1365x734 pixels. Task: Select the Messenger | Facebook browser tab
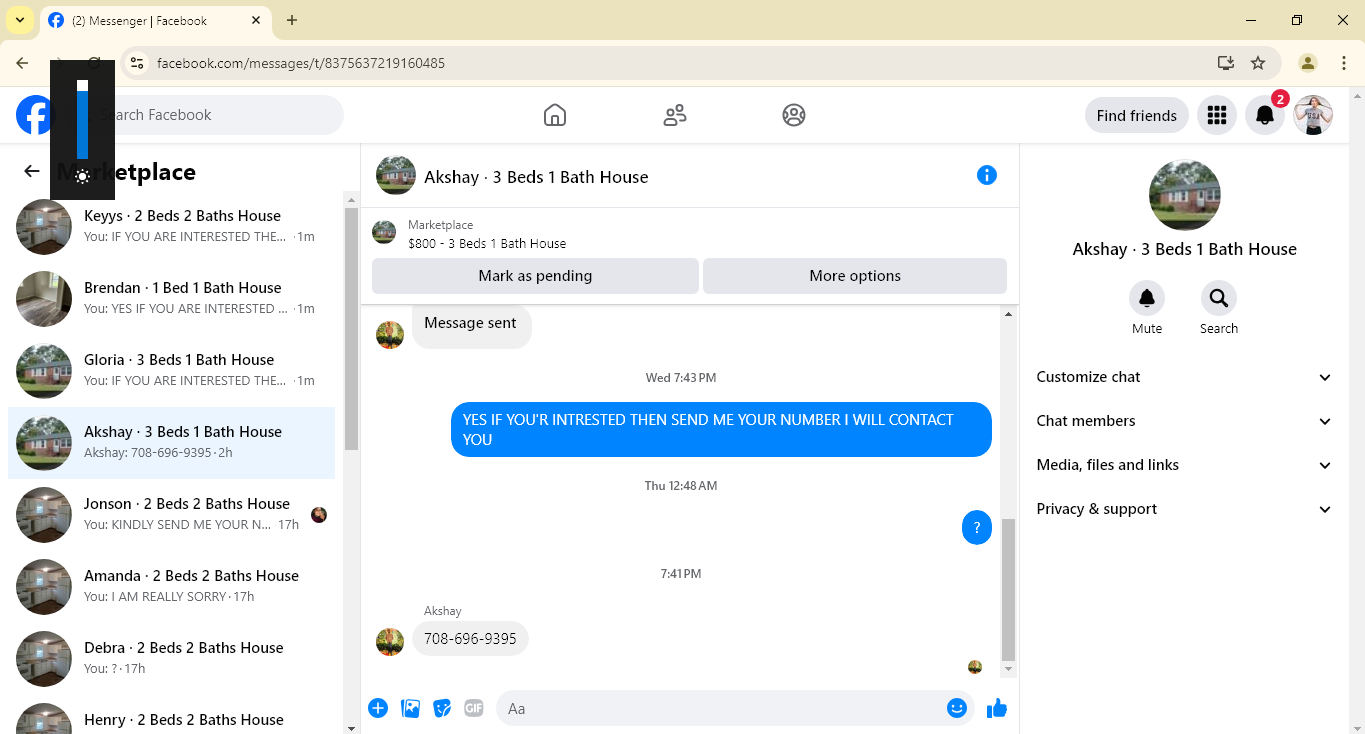(155, 21)
